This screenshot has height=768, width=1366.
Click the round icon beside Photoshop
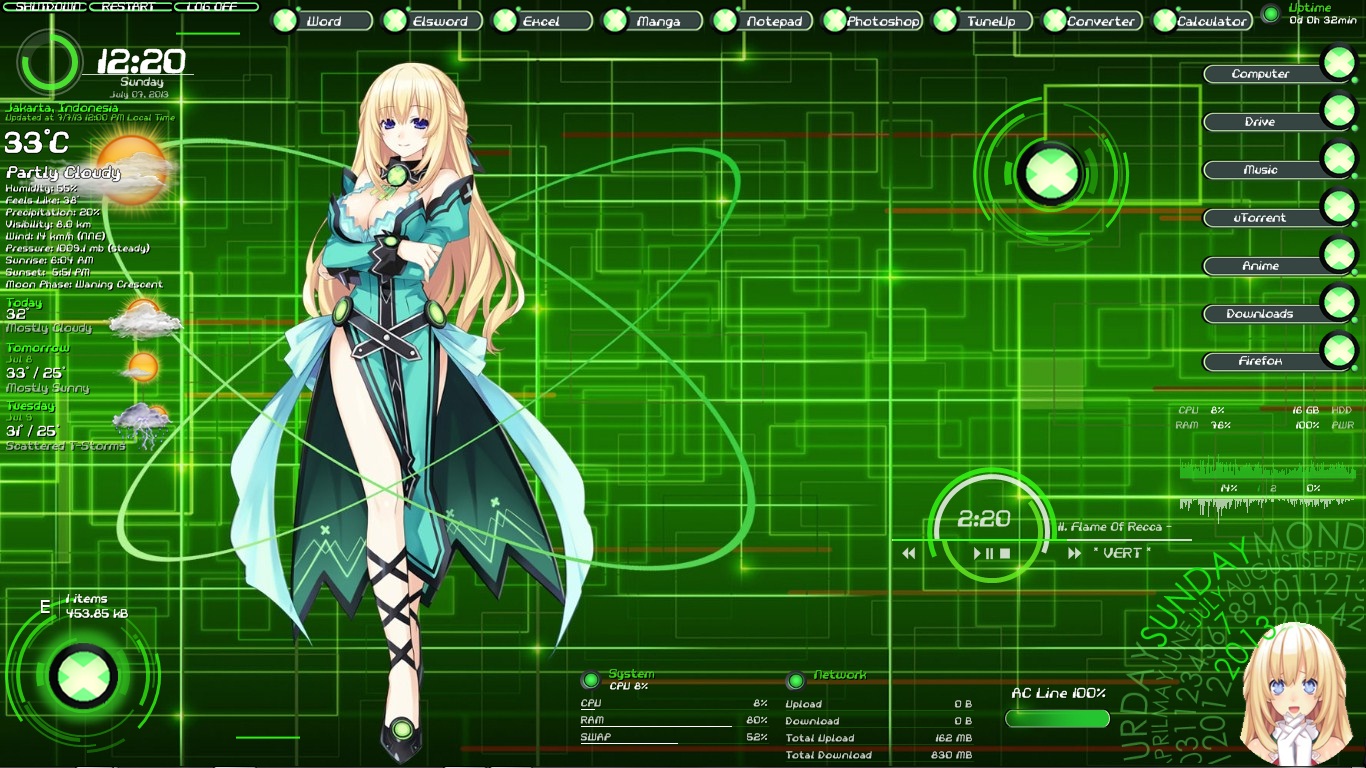(x=835, y=20)
